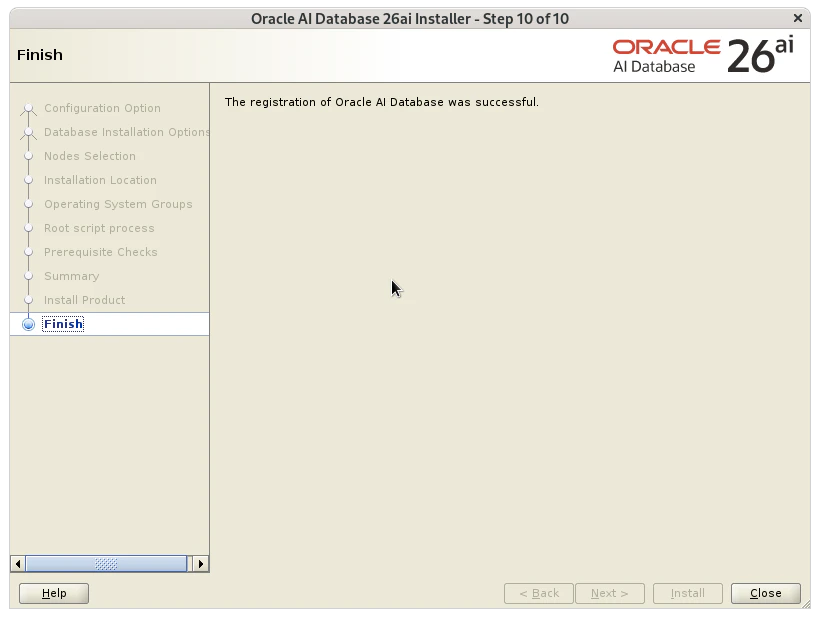Select the Summary step

[x=72, y=277]
